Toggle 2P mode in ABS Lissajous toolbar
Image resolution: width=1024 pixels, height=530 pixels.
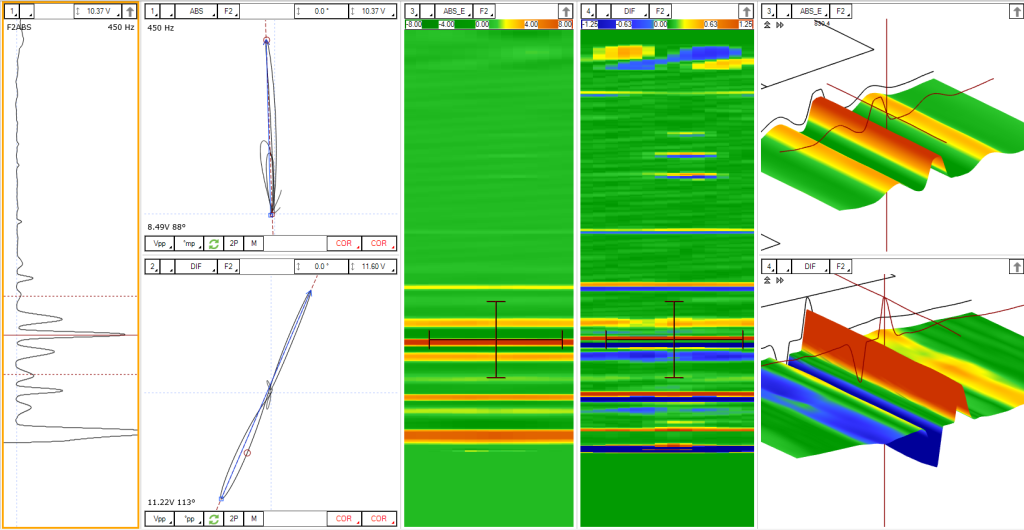point(233,243)
